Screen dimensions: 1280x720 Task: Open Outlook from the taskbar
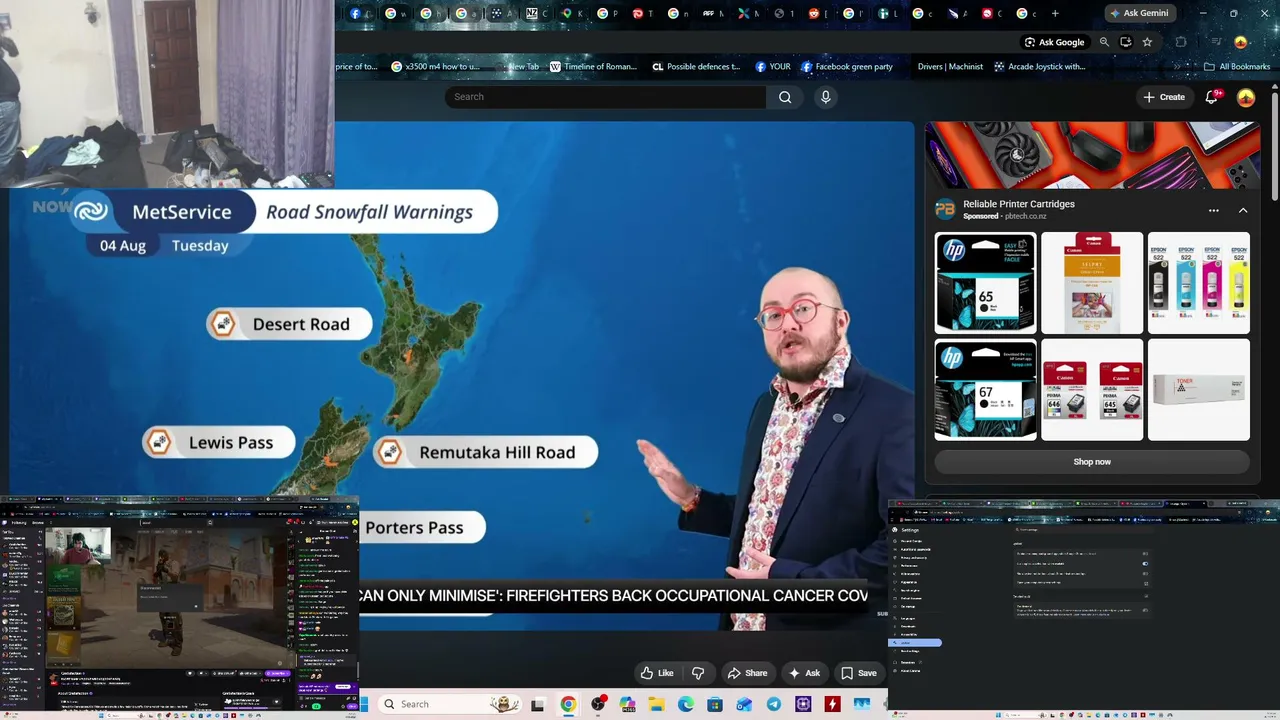pos(745,704)
